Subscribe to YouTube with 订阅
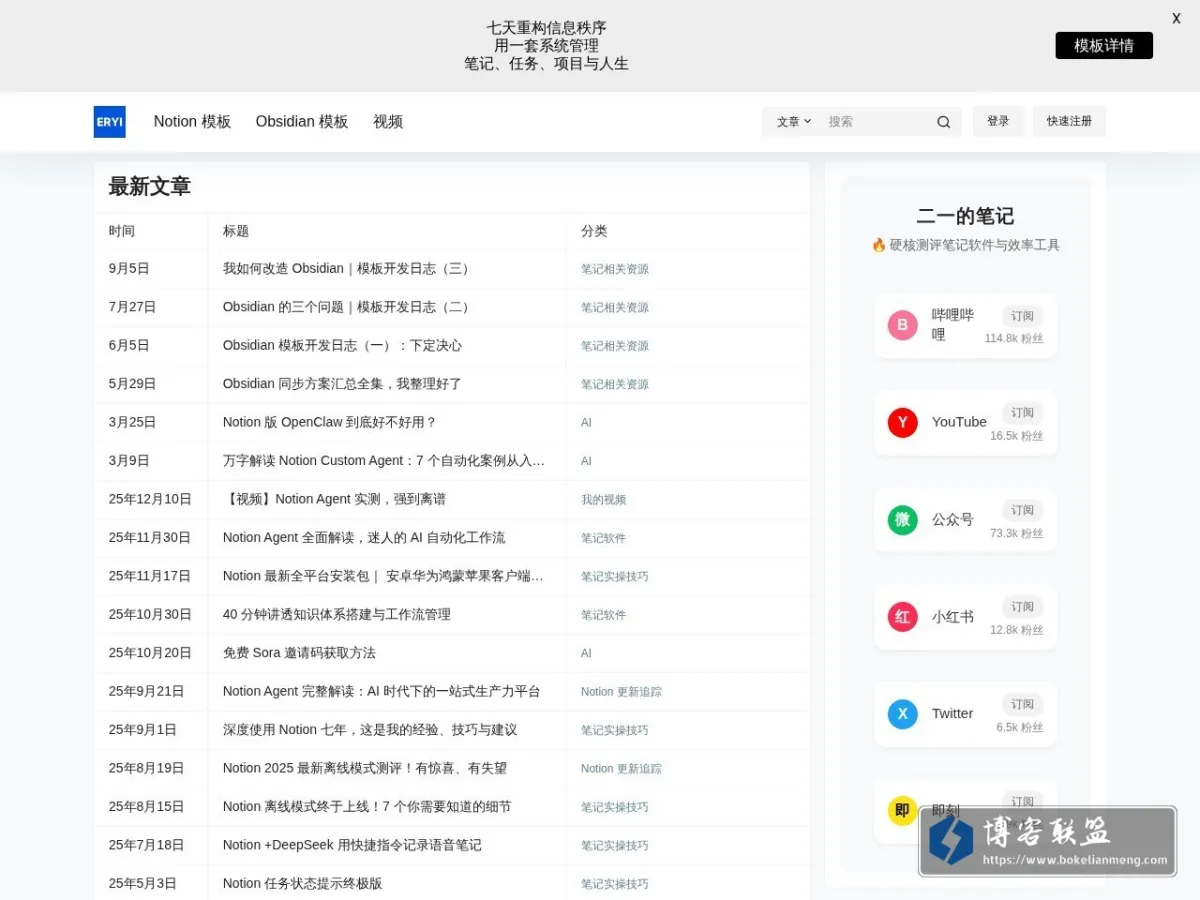The image size is (1200, 900). click(1022, 413)
